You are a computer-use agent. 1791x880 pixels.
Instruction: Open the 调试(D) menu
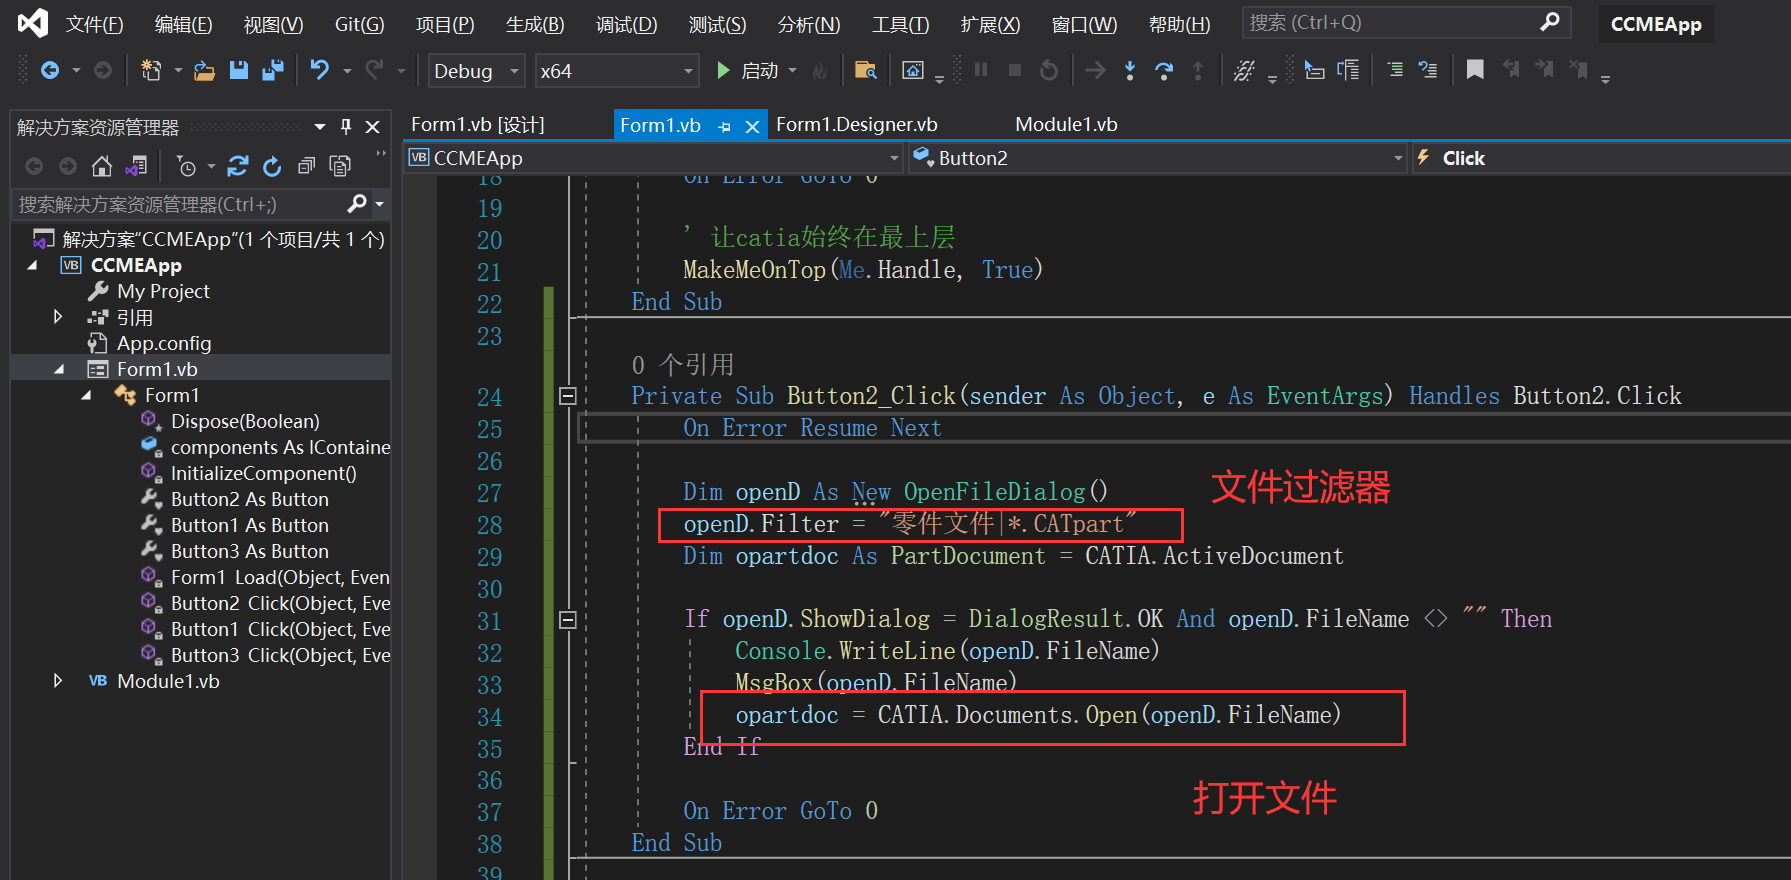626,24
